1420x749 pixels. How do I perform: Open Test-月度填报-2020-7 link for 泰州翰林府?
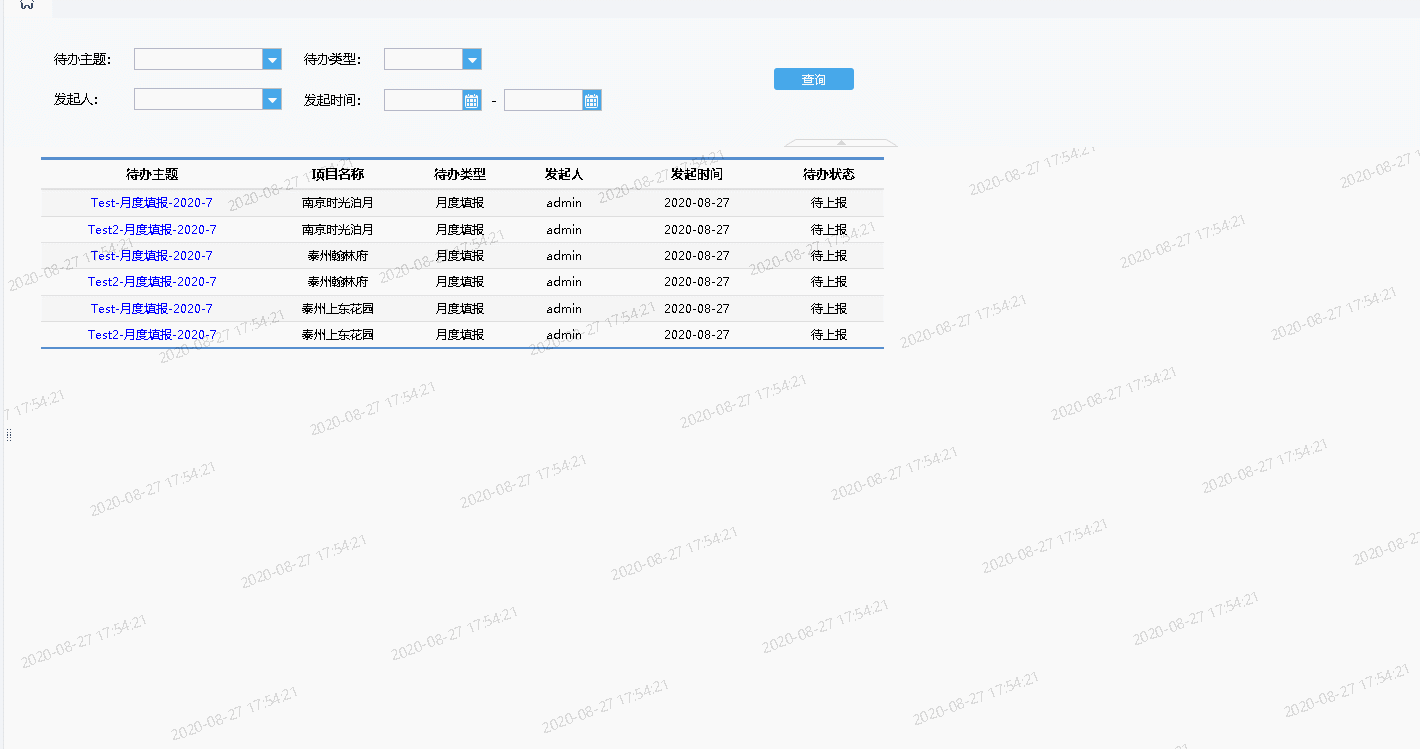coord(152,256)
